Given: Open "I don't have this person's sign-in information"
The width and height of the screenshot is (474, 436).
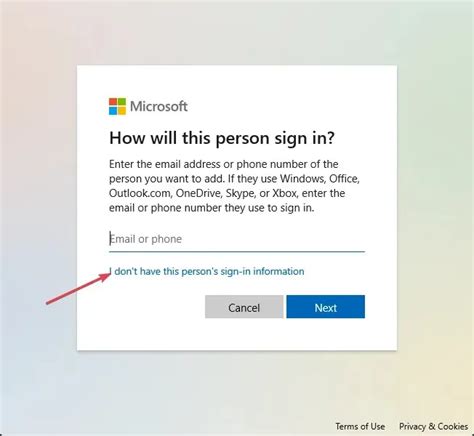Looking at the screenshot, I should (x=207, y=271).
